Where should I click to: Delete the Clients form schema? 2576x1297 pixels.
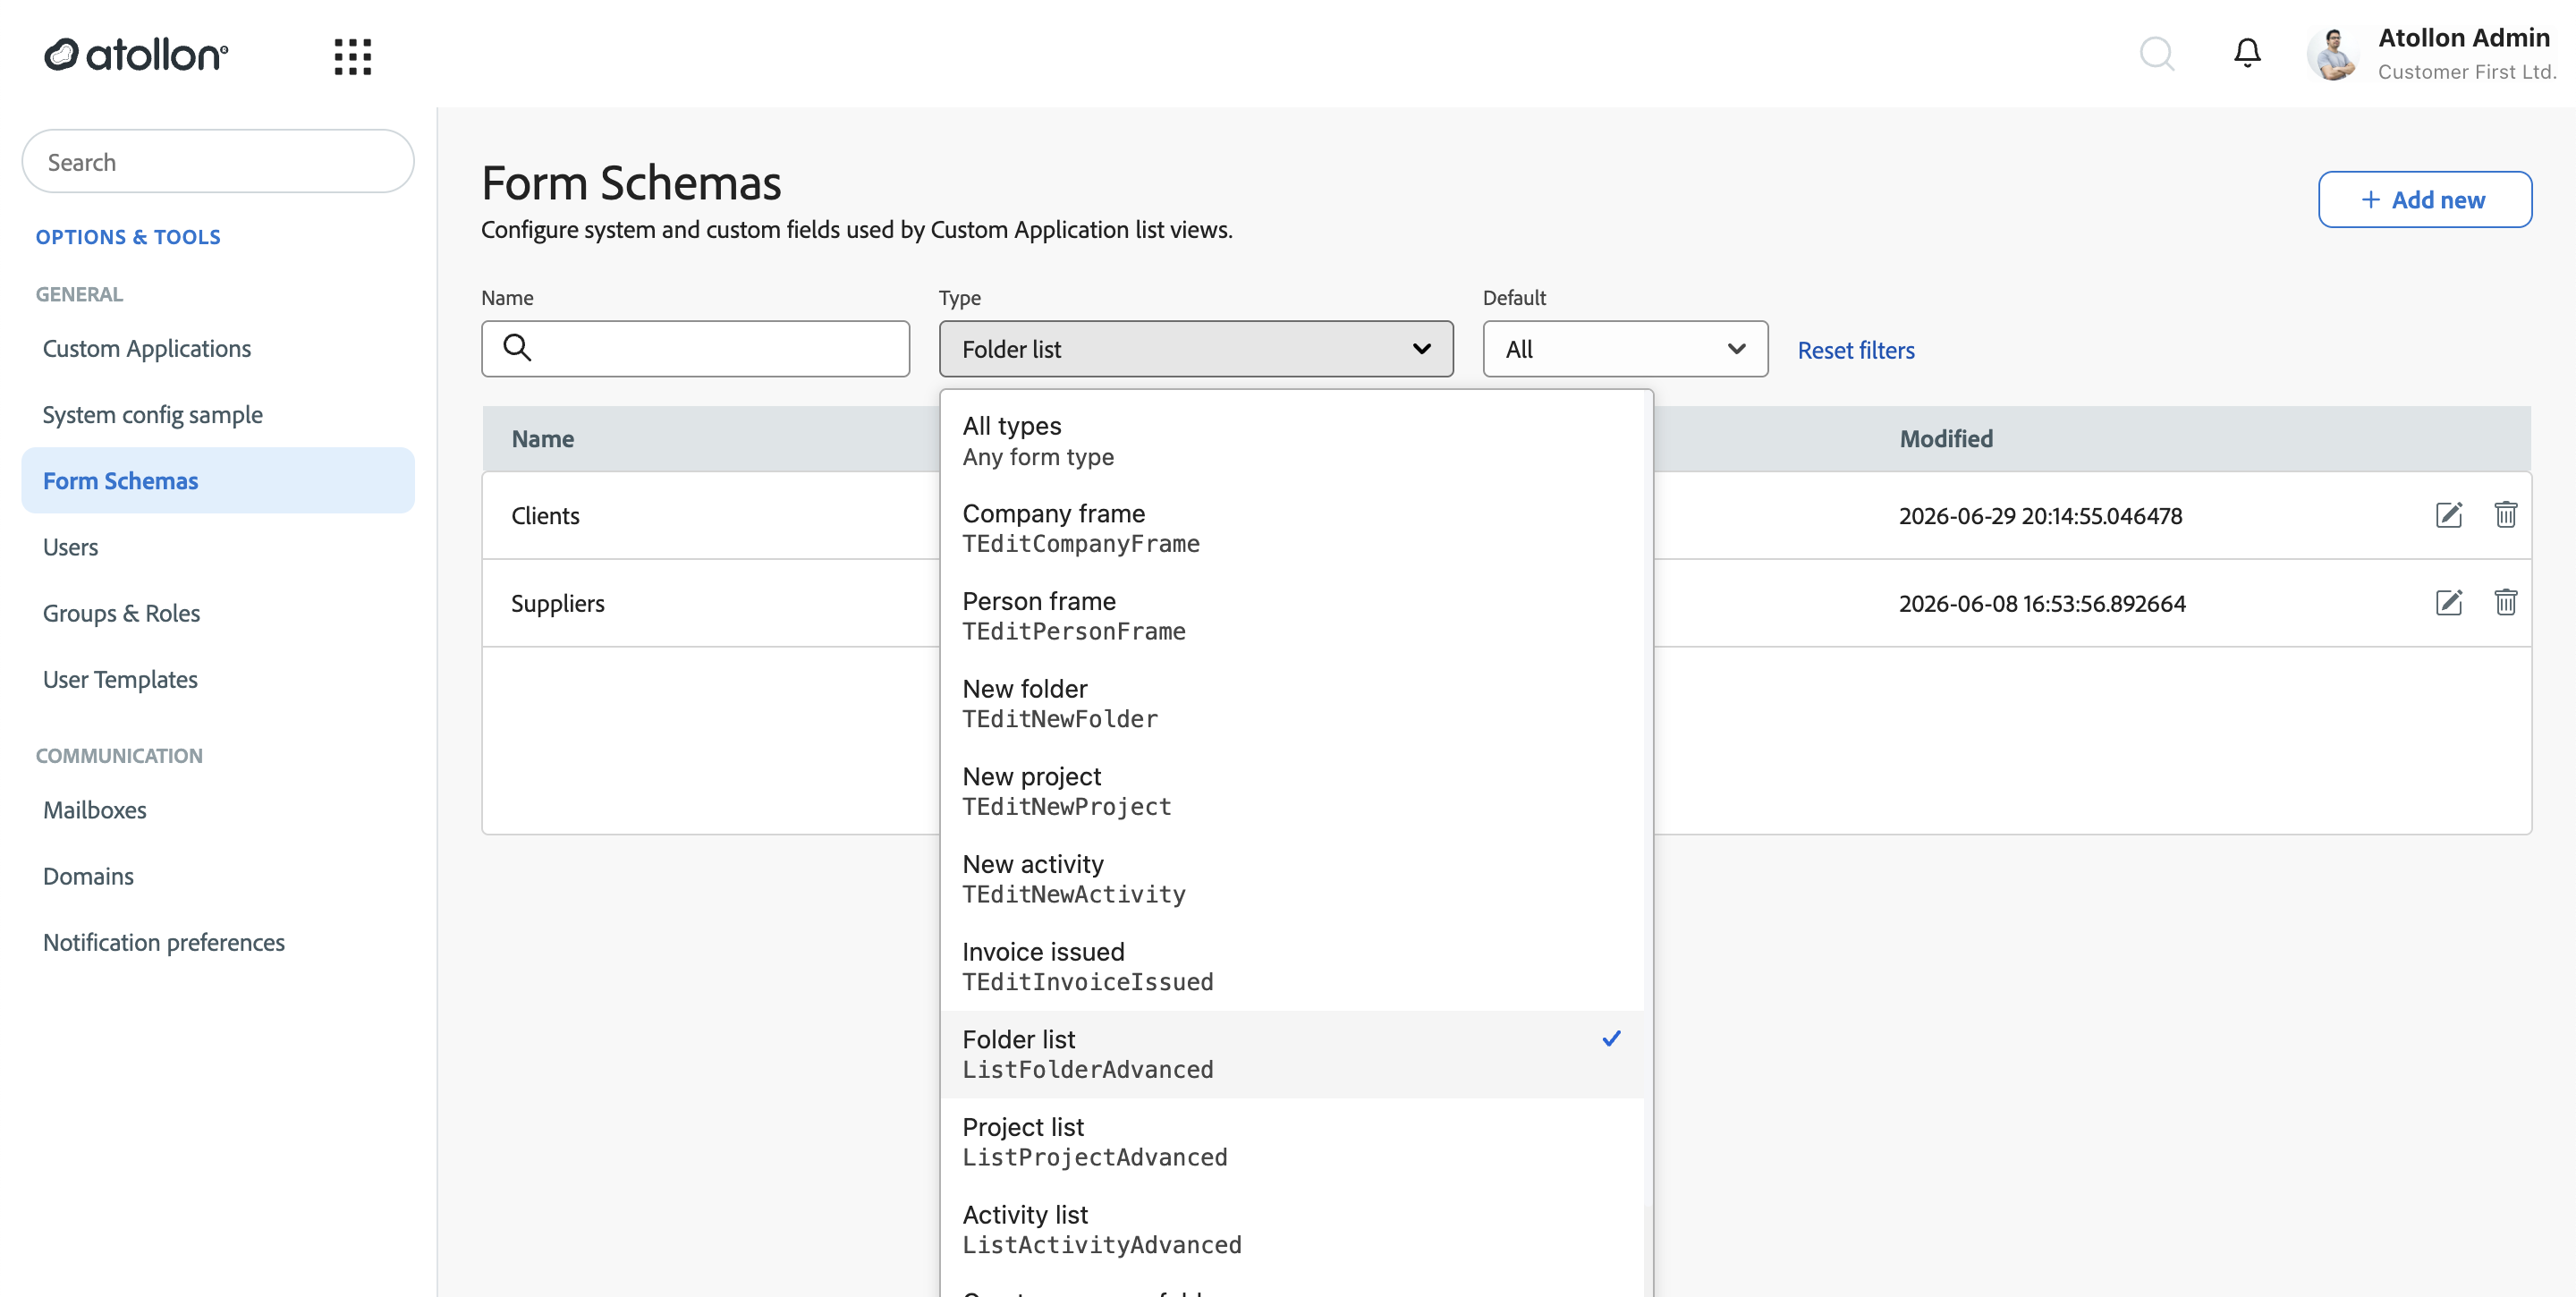point(2505,515)
